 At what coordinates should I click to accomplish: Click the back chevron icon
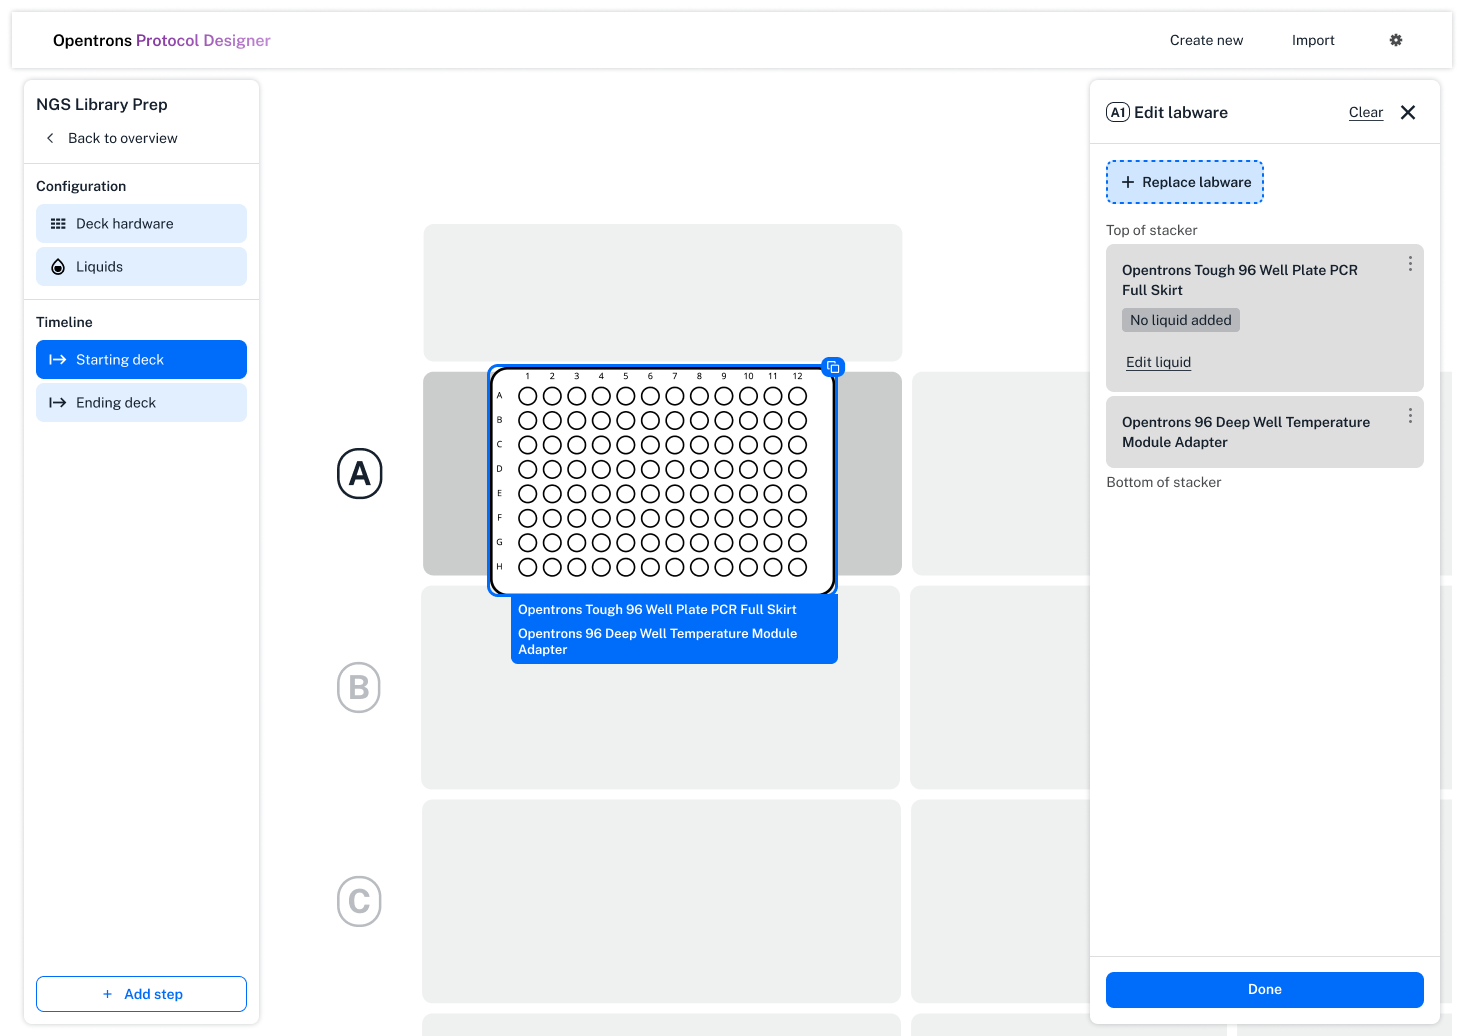tap(50, 138)
